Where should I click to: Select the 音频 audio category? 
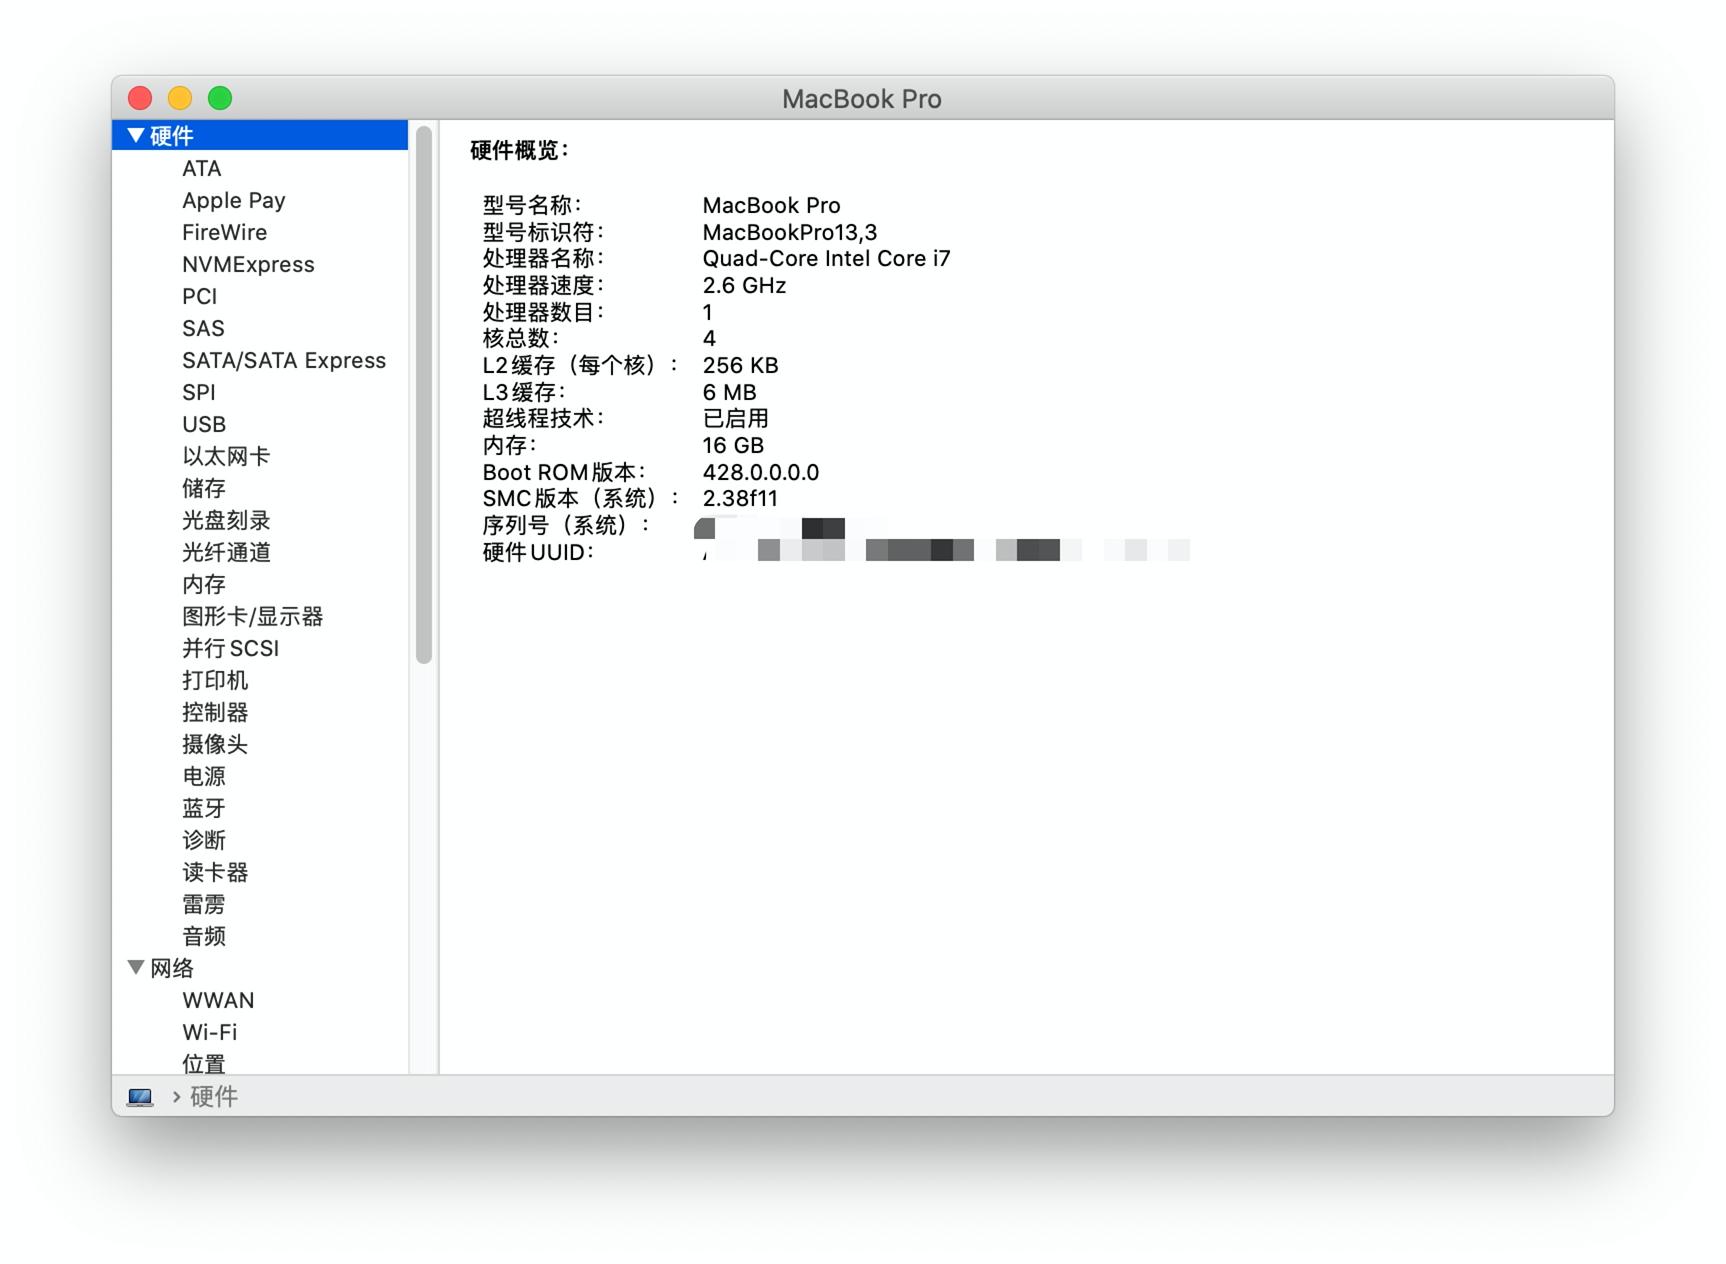[203, 936]
